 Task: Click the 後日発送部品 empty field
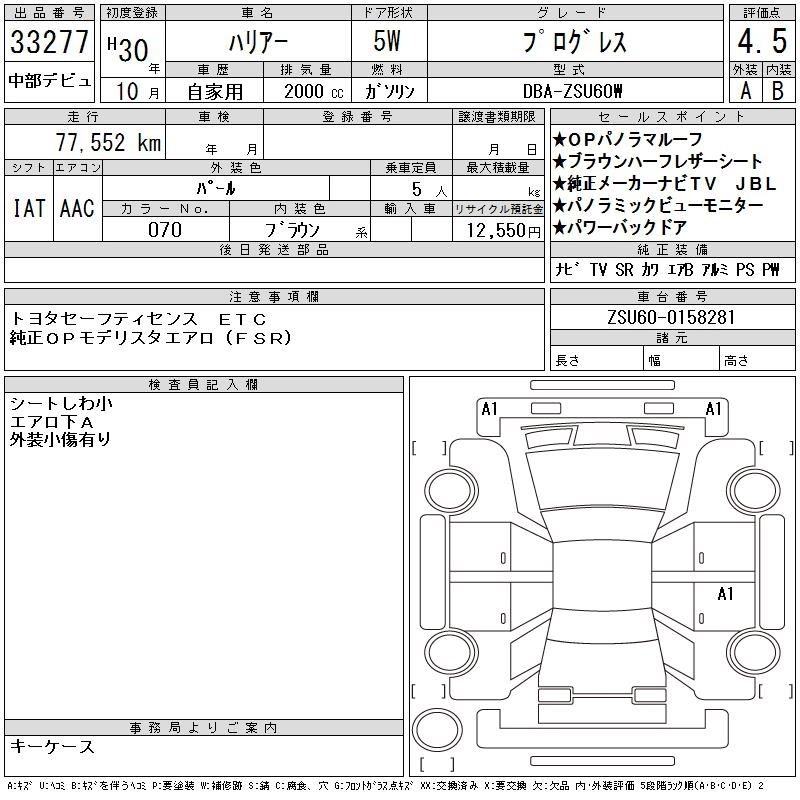[x=274, y=269]
